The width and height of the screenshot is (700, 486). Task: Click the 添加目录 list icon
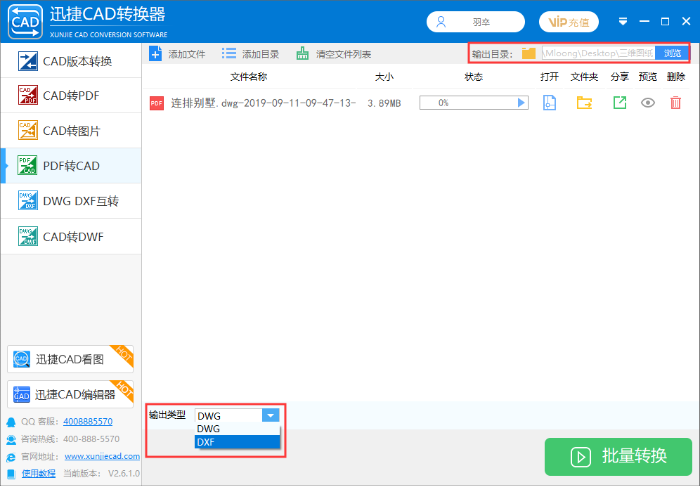pyautogui.click(x=229, y=54)
